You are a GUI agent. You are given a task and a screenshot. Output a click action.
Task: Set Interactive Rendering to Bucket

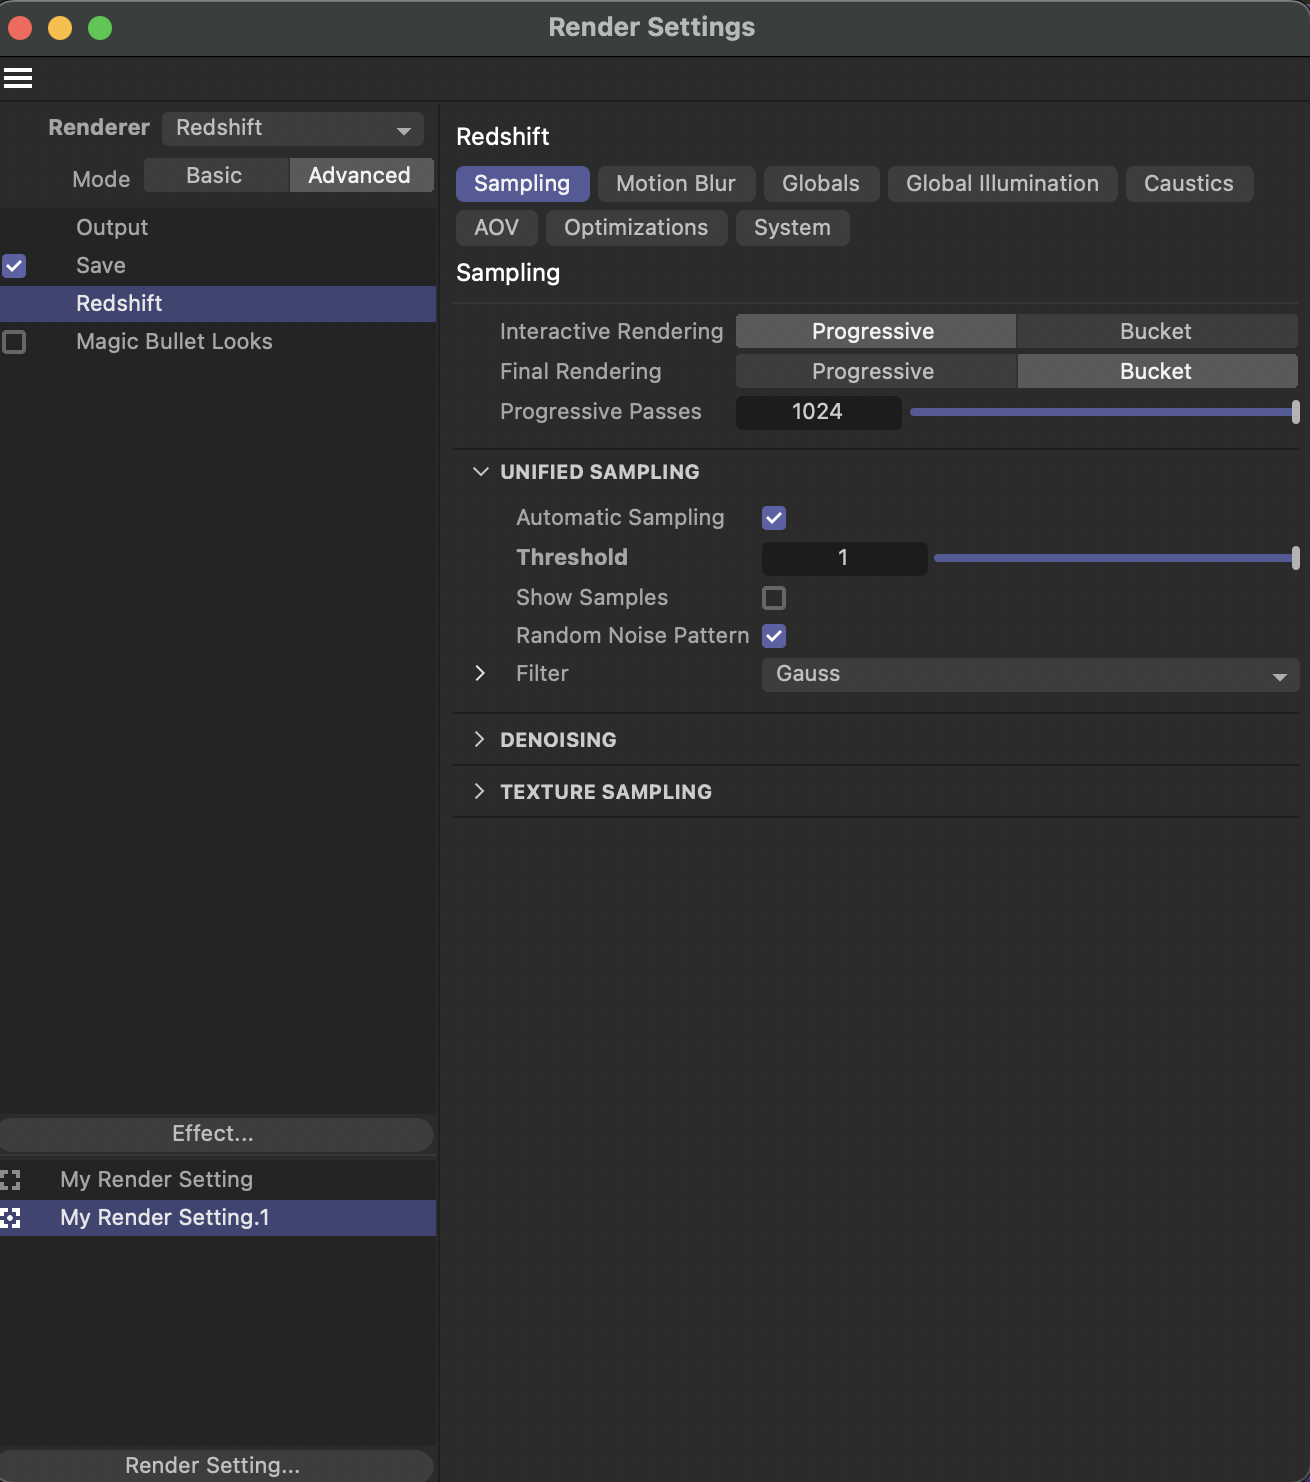tap(1156, 331)
